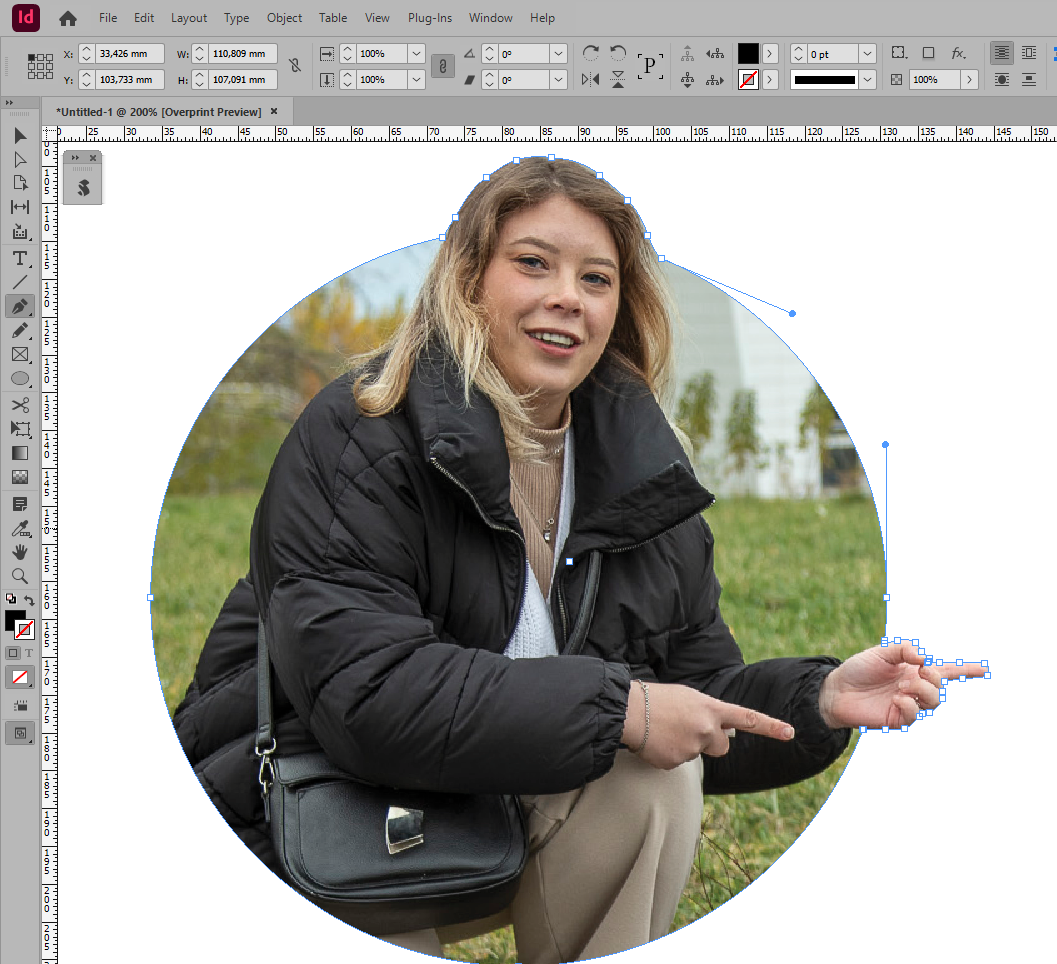Screen dimensions: 1057x964
Task: Flip the object vertically
Action: point(618,80)
